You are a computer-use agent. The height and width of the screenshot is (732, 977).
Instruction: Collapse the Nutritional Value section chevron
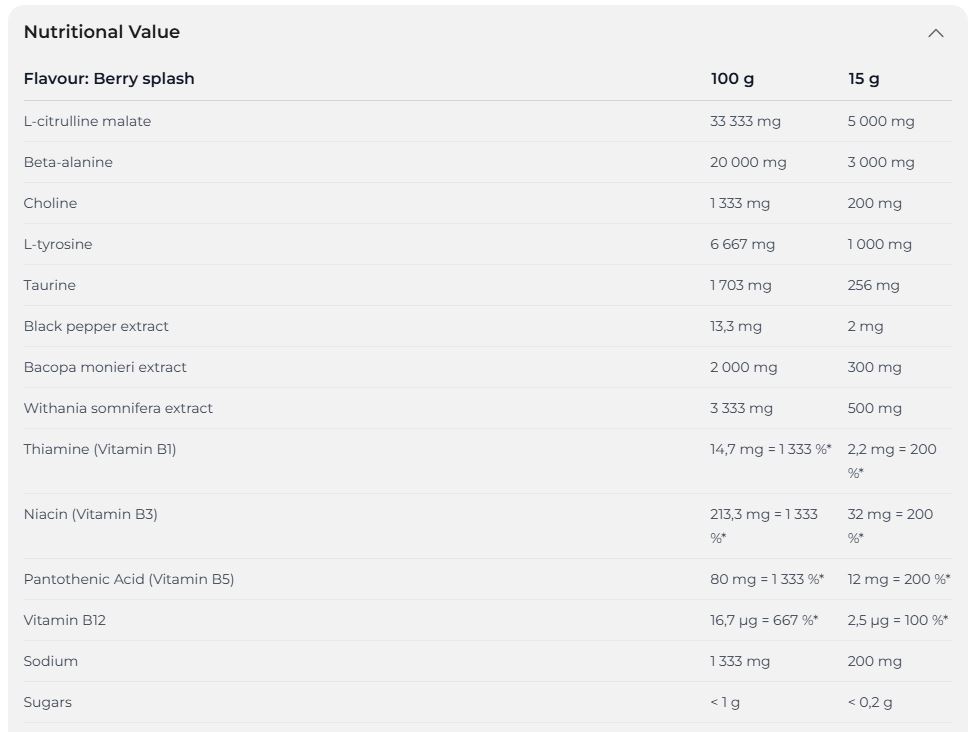pos(935,33)
